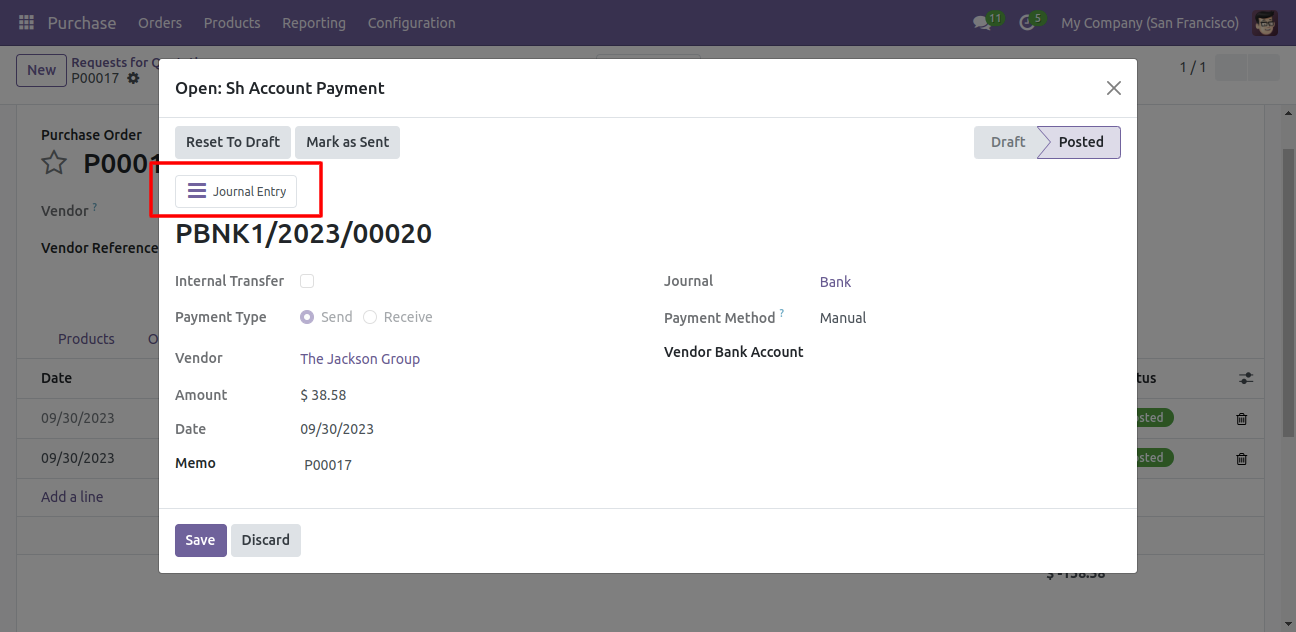Click the Payment Method help question mark
The height and width of the screenshot is (632, 1296).
782,313
